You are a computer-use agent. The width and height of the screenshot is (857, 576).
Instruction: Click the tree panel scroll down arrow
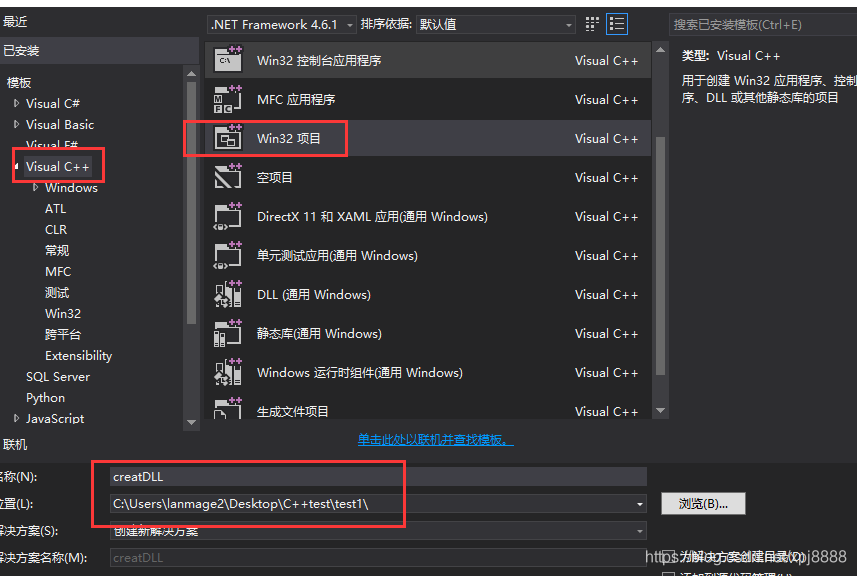coord(191,422)
